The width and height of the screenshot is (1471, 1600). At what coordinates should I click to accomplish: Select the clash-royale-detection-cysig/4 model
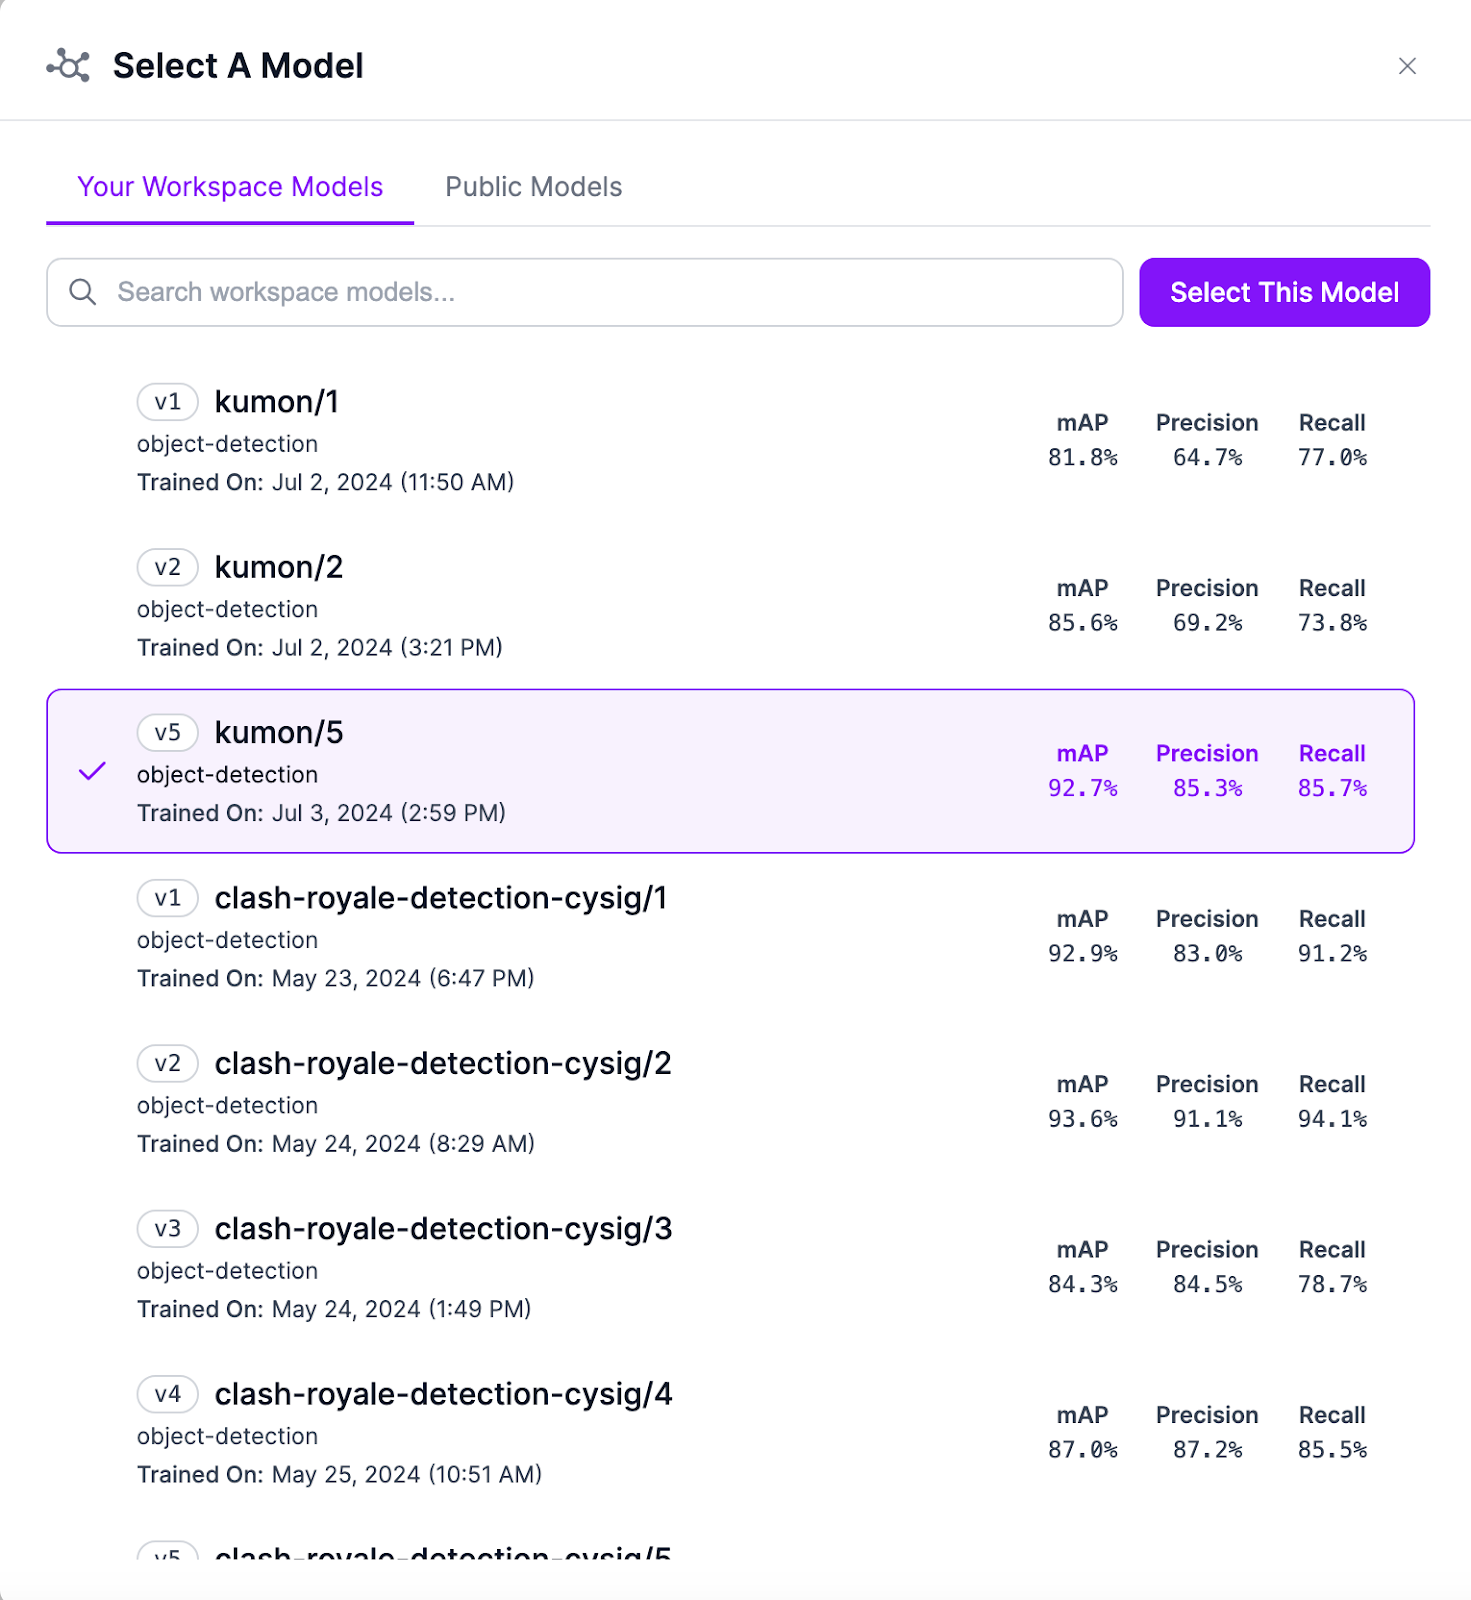pos(443,1394)
